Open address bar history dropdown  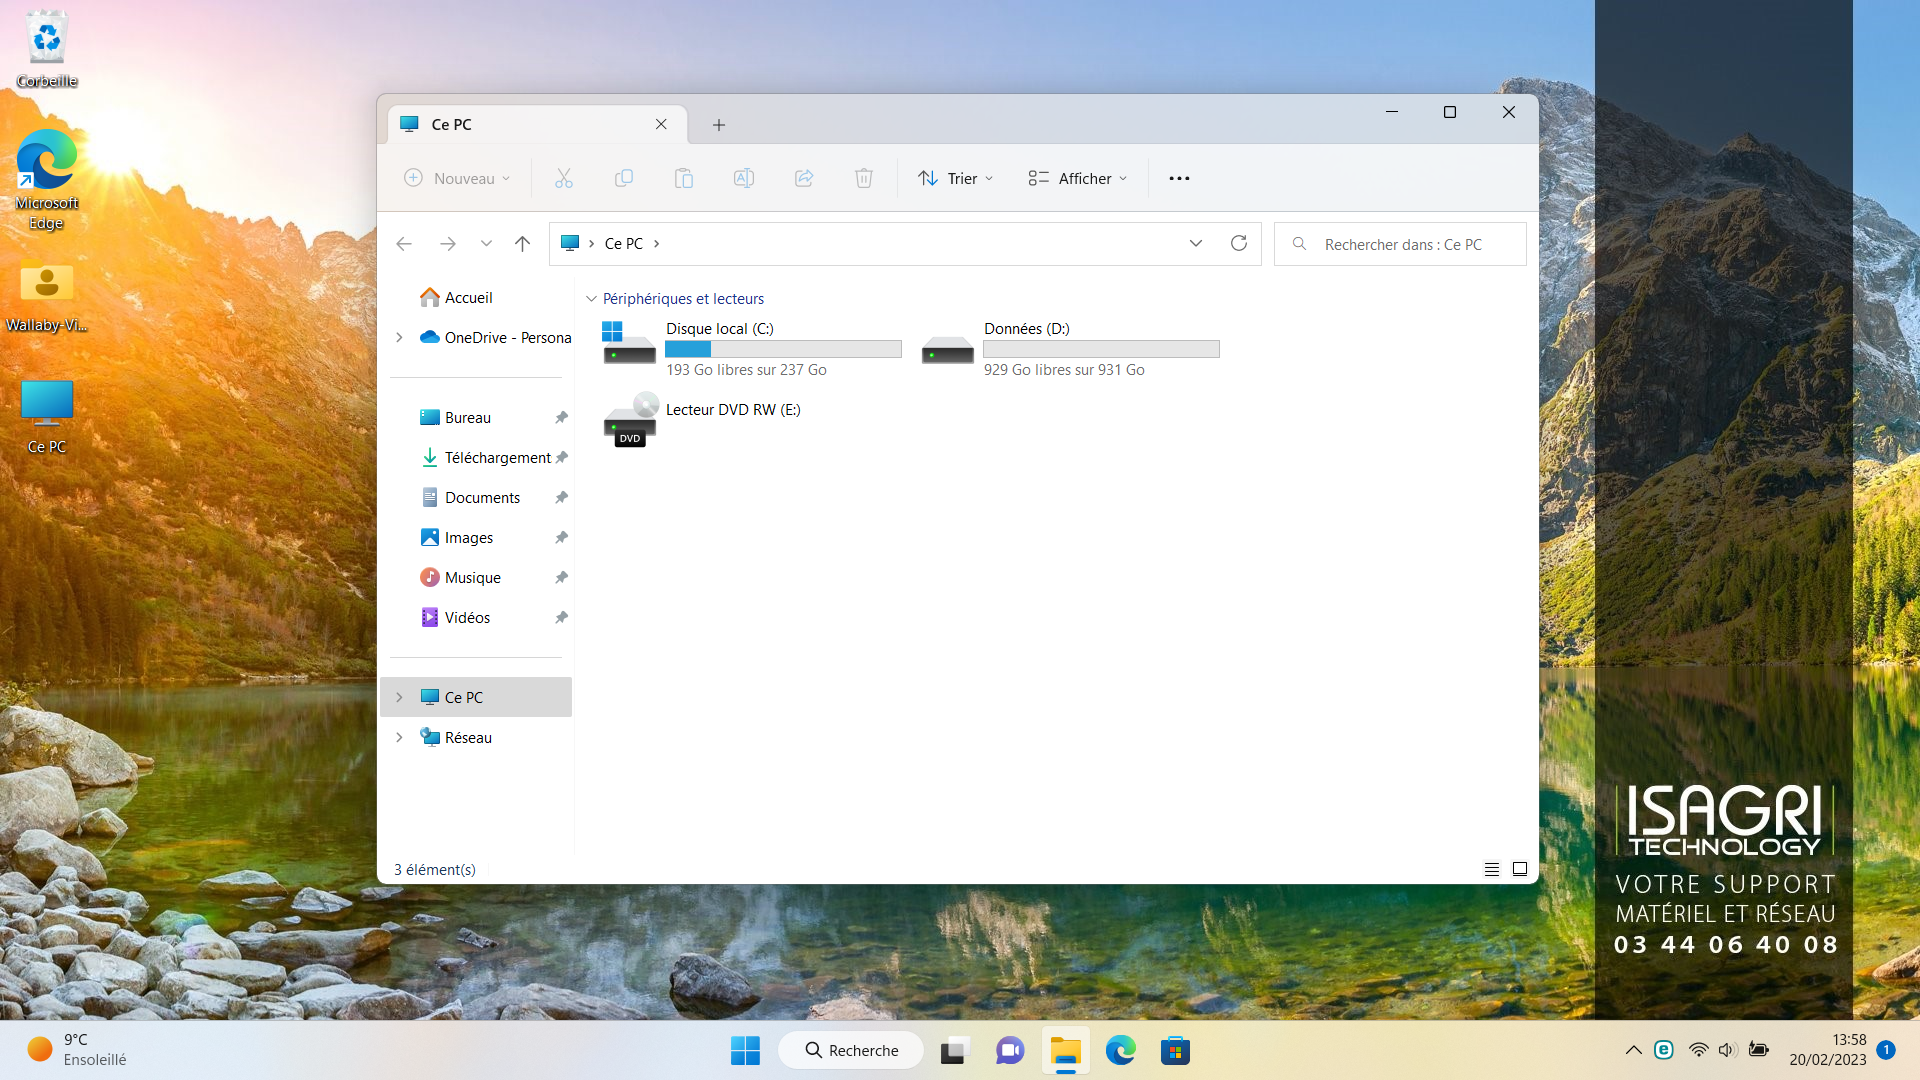[x=1196, y=243]
